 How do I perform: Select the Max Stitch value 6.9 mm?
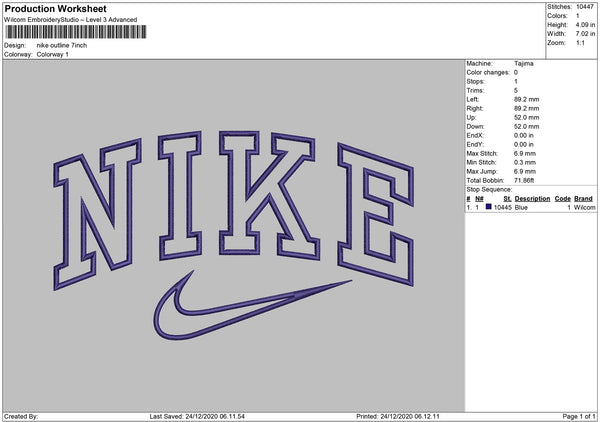click(525, 153)
